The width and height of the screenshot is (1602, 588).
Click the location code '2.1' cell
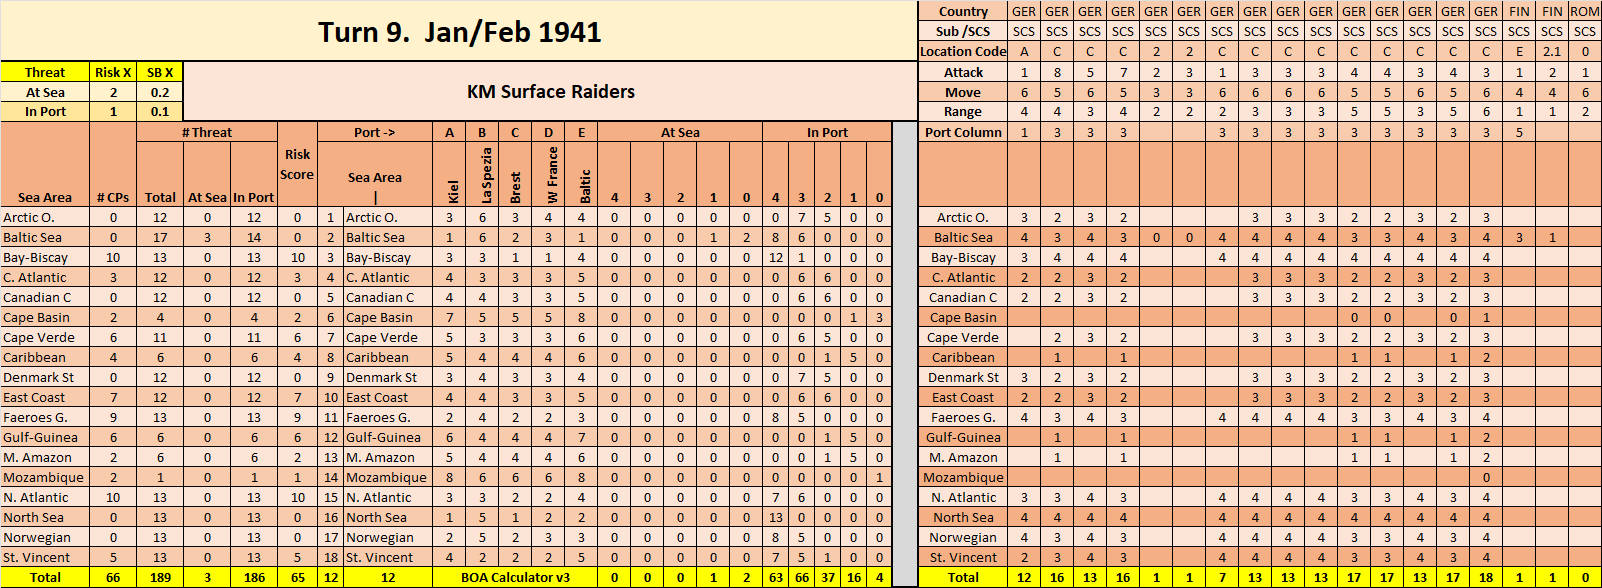[1552, 51]
